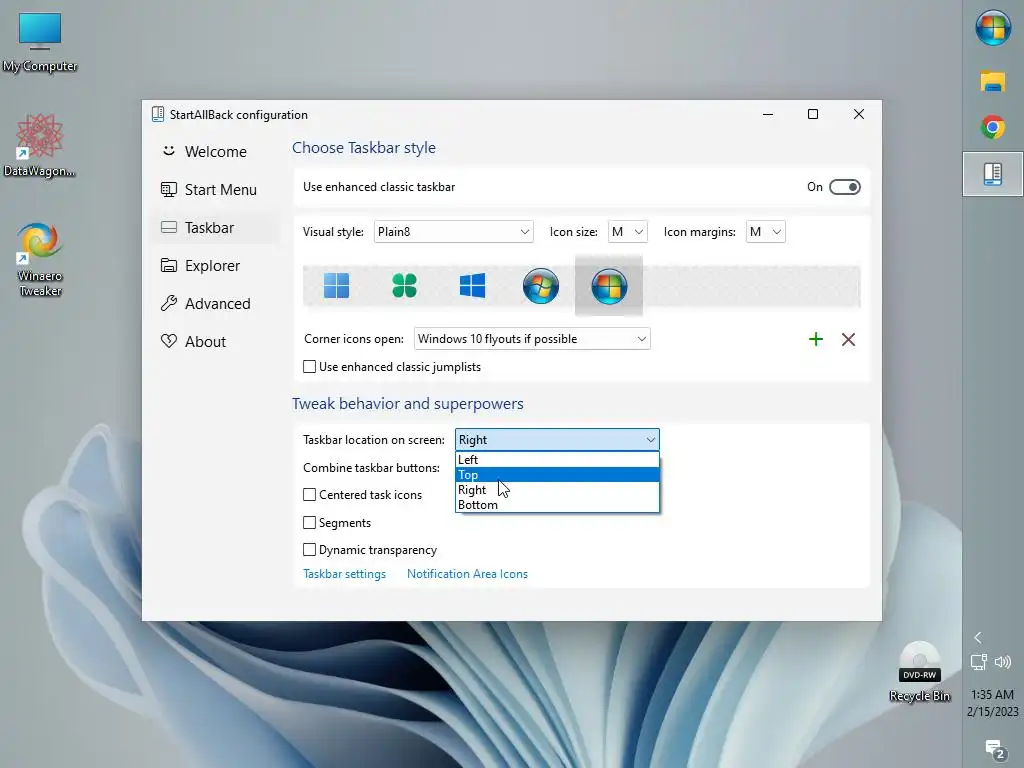Open network status tray icon

(x=978, y=662)
